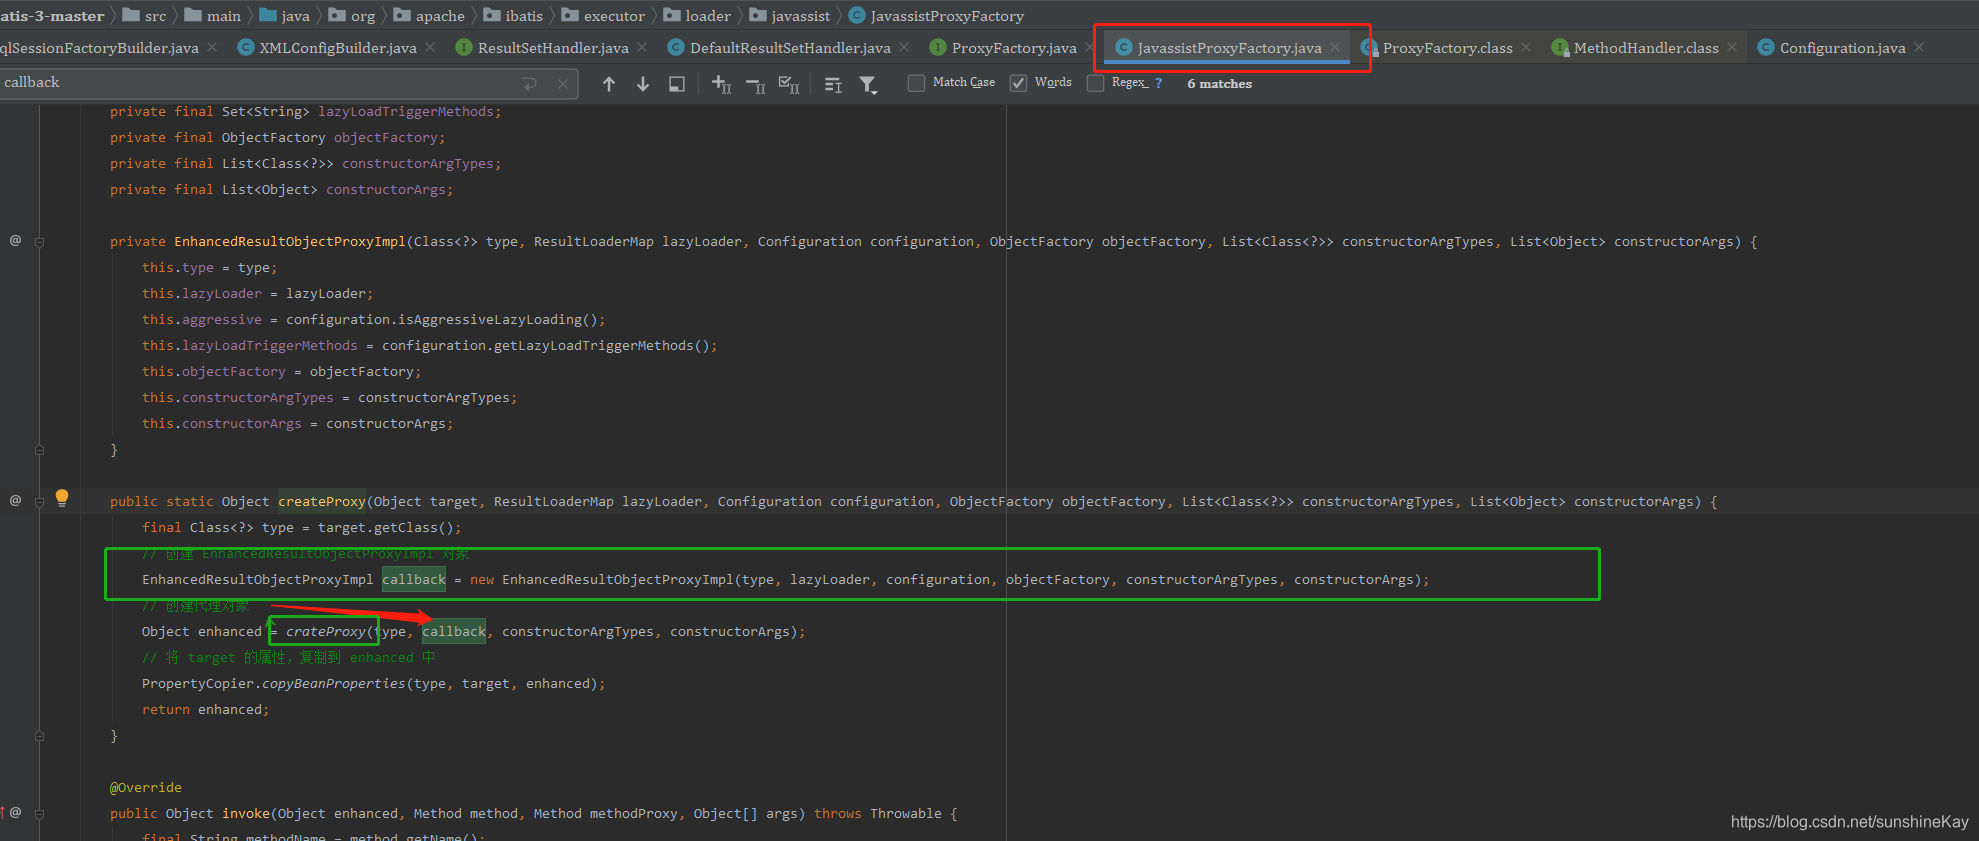Screen dimensions: 1979x841
Task: Click the @Override annotation
Action: coord(146,788)
